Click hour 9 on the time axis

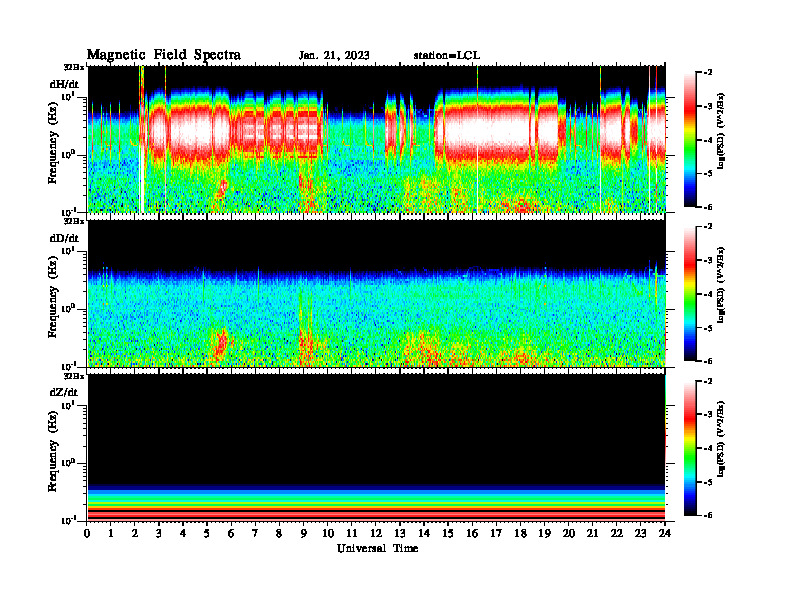coord(303,533)
